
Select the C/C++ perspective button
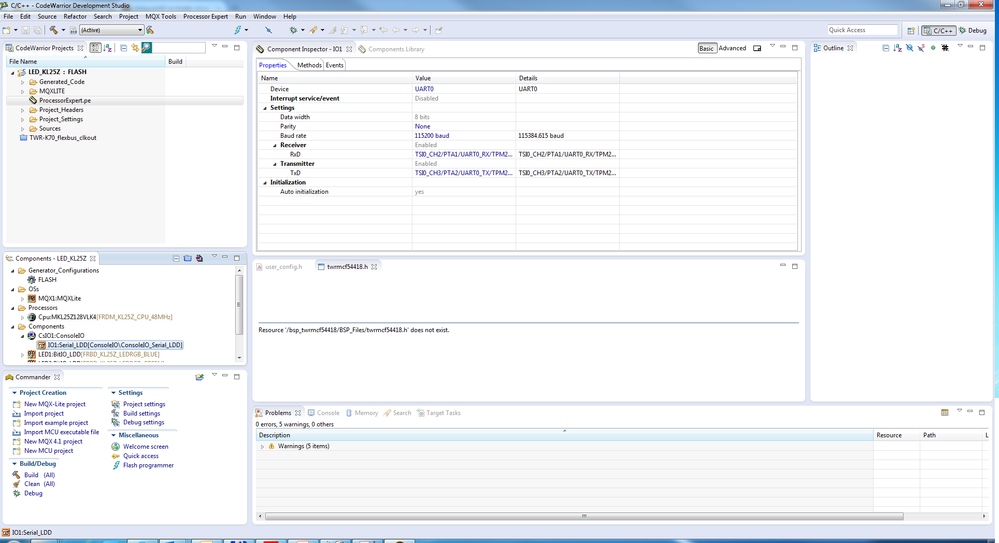[x=938, y=30]
